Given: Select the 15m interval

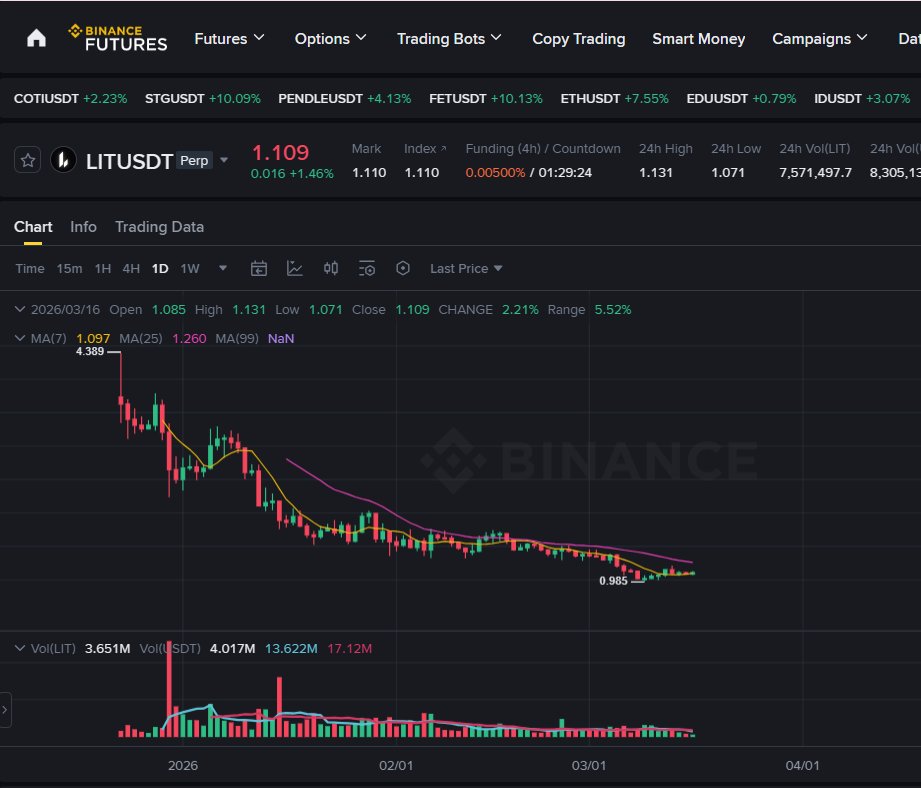Looking at the screenshot, I should coord(69,268).
